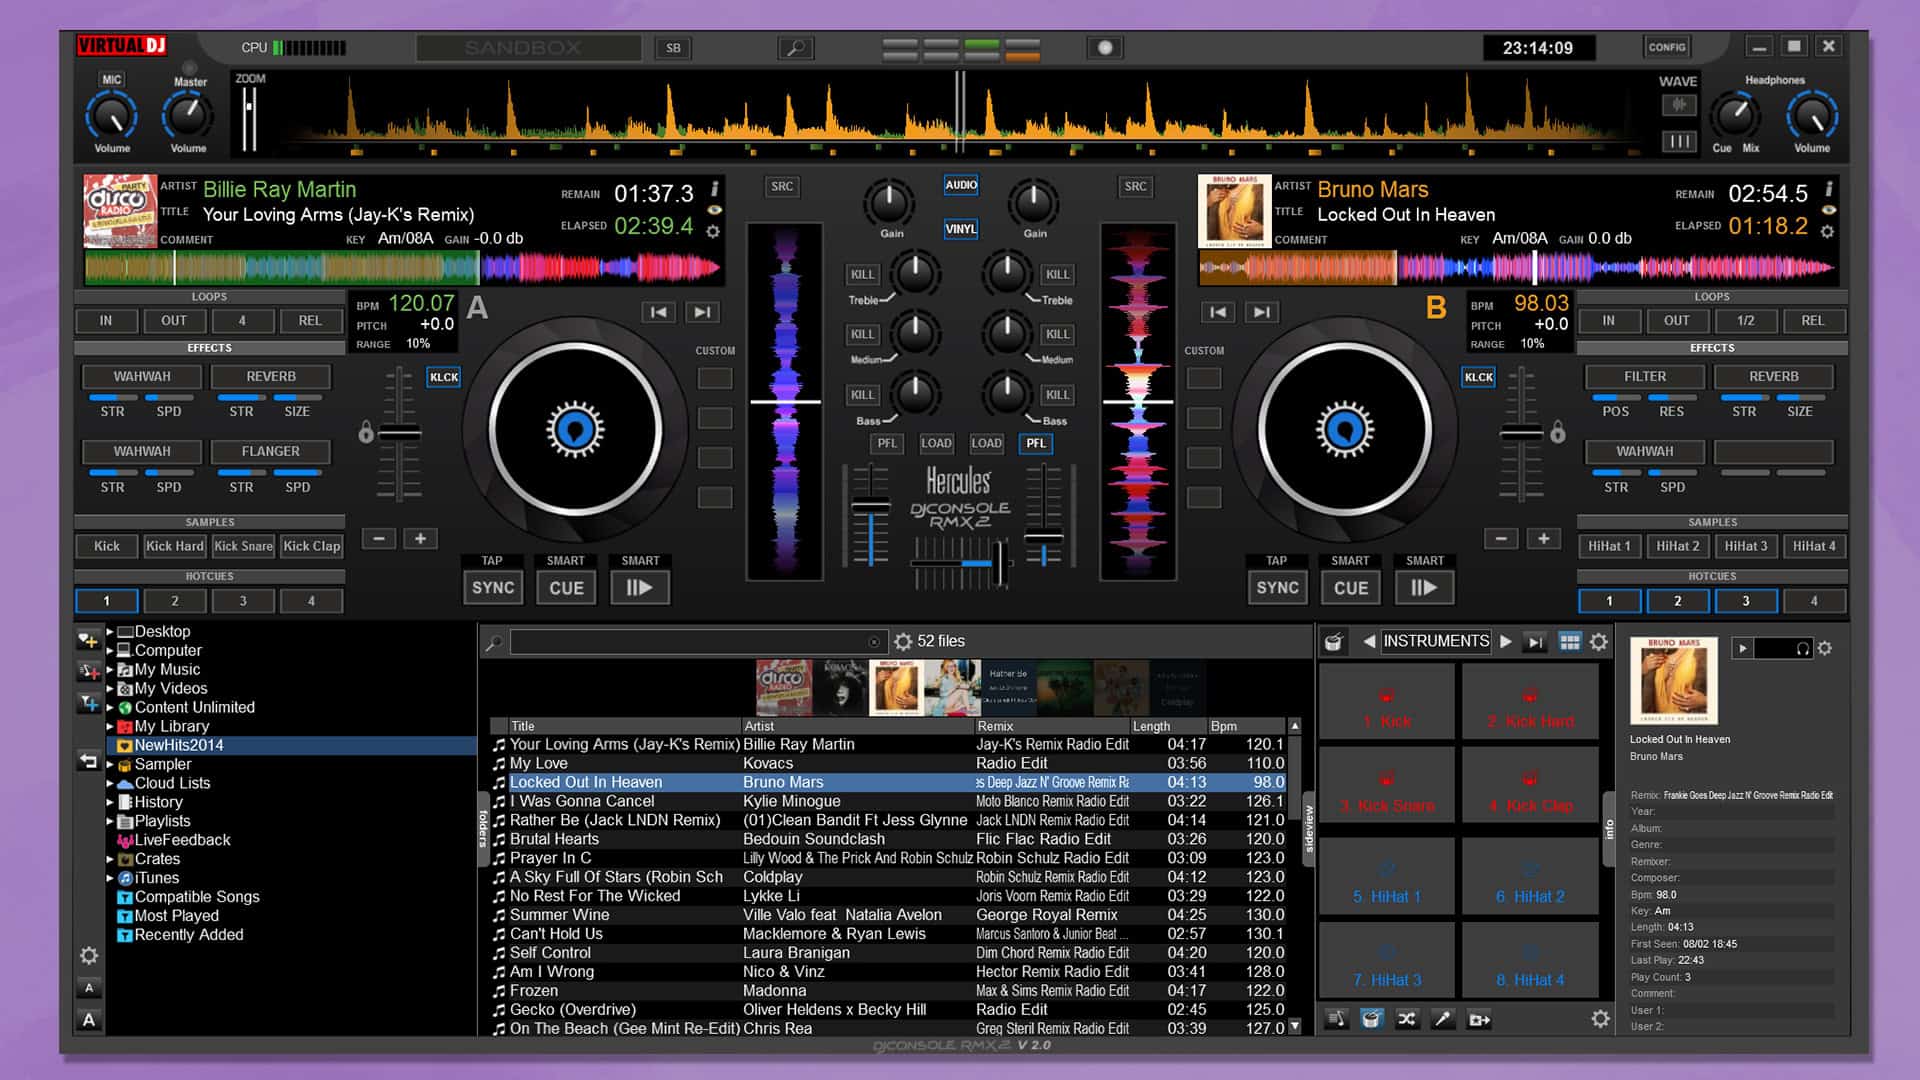
Task: Open the folders sideview tab
Action: [x=485, y=825]
